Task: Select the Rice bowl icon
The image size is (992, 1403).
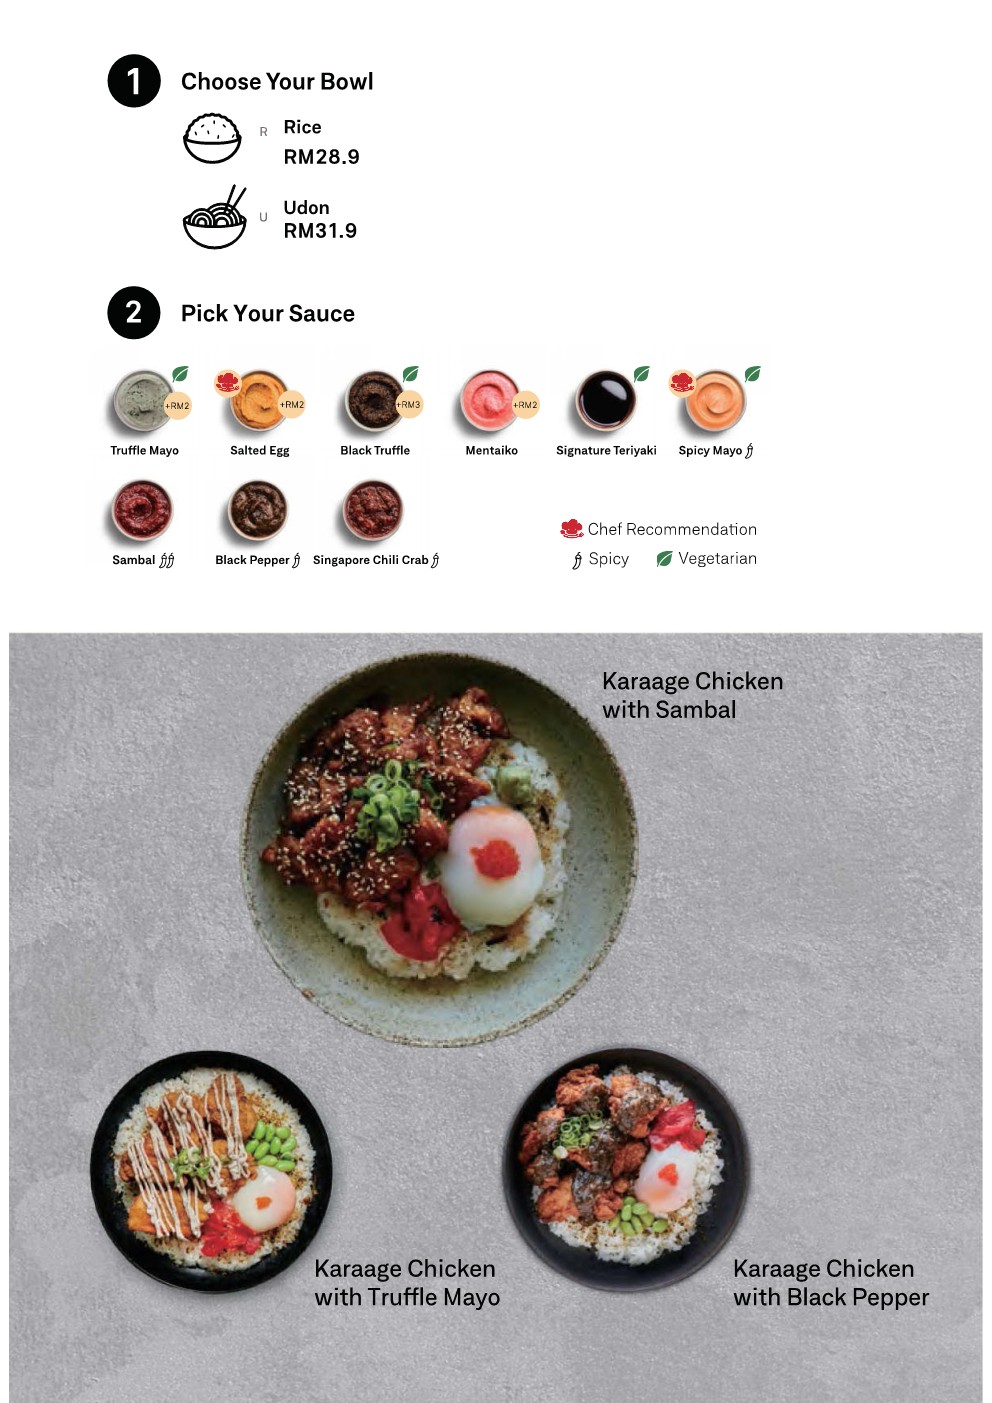Action: [x=212, y=138]
